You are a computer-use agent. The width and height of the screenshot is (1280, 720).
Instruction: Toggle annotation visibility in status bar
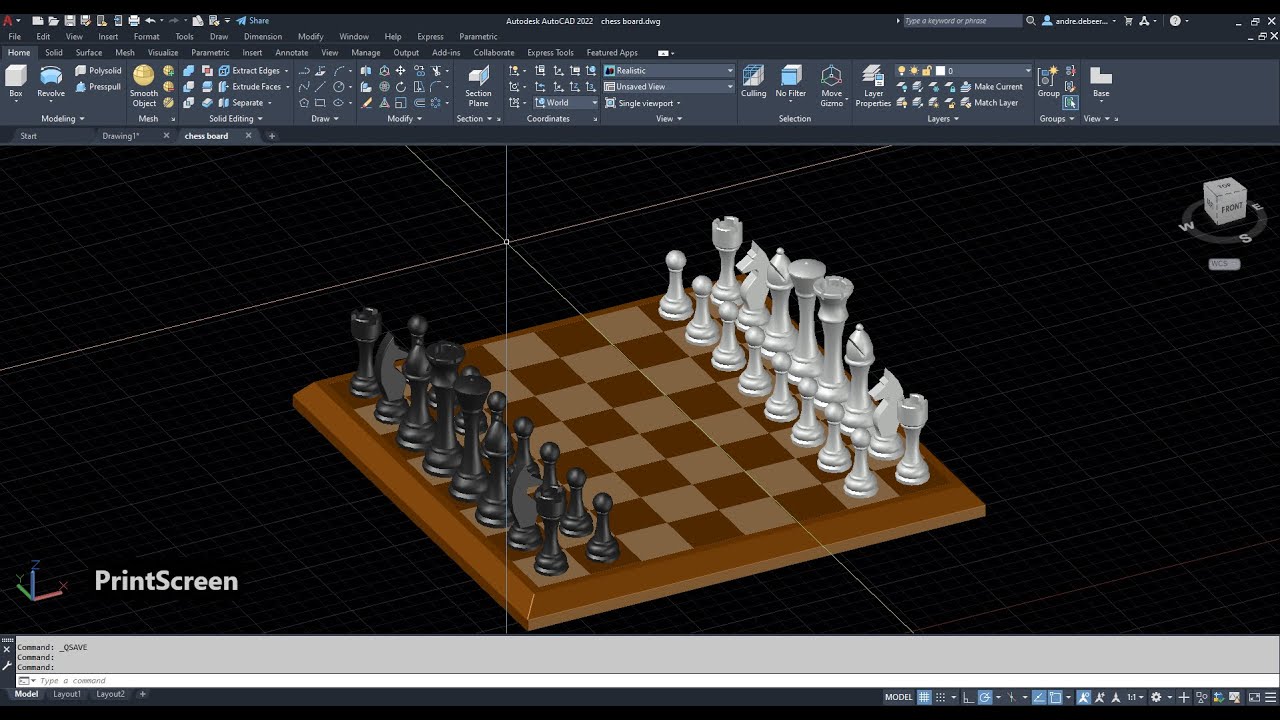tap(1083, 697)
